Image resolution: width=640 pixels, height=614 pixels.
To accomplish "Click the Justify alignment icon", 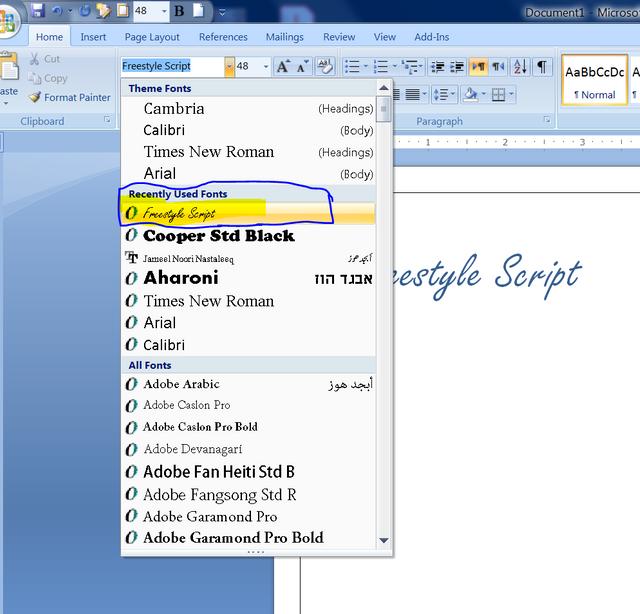I will tap(412, 95).
